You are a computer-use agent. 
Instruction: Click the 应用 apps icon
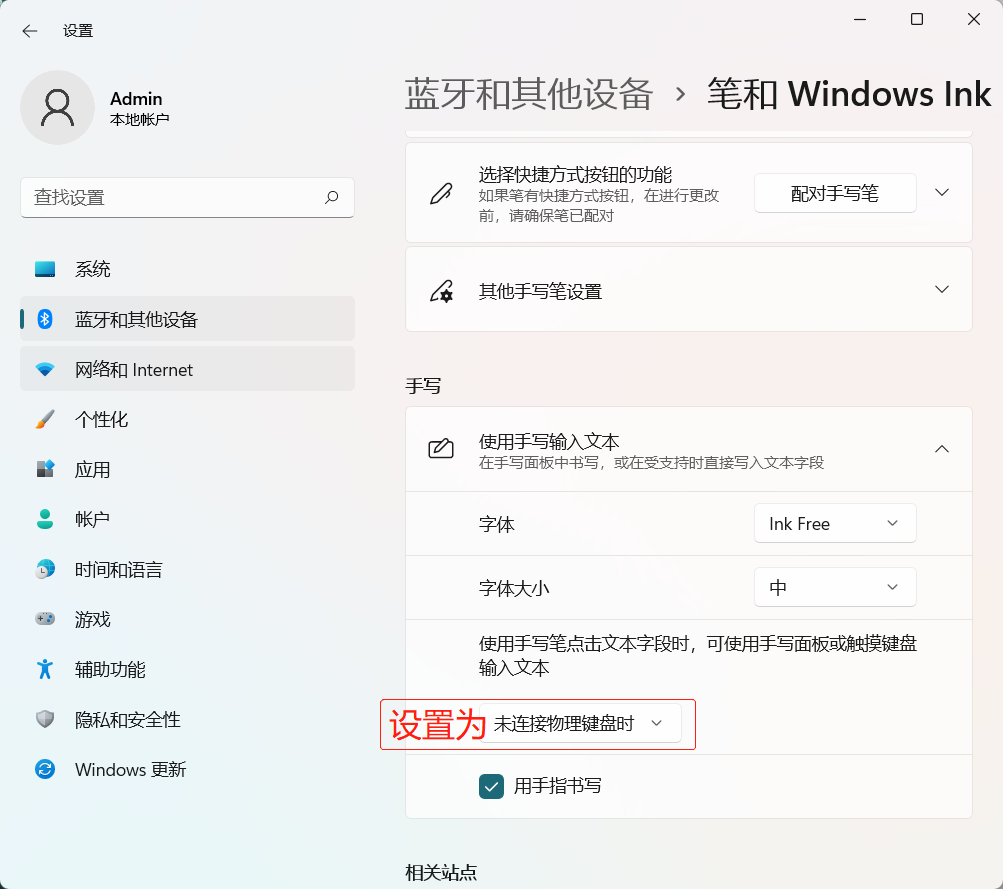(45, 469)
